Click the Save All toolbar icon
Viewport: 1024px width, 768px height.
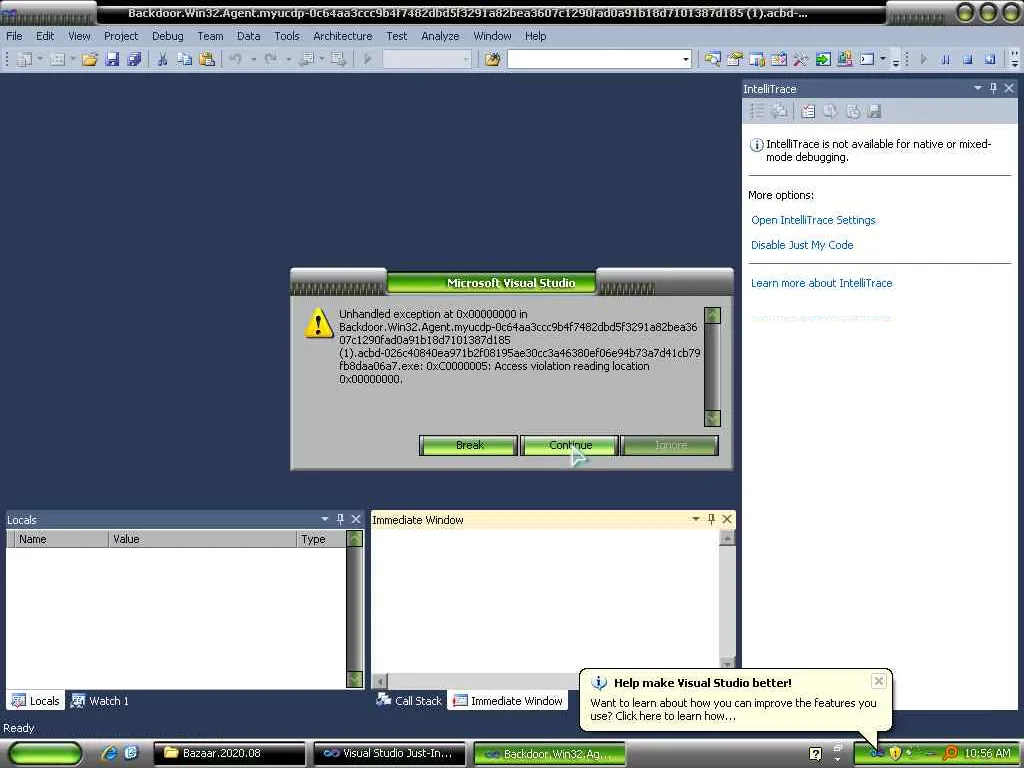click(134, 59)
